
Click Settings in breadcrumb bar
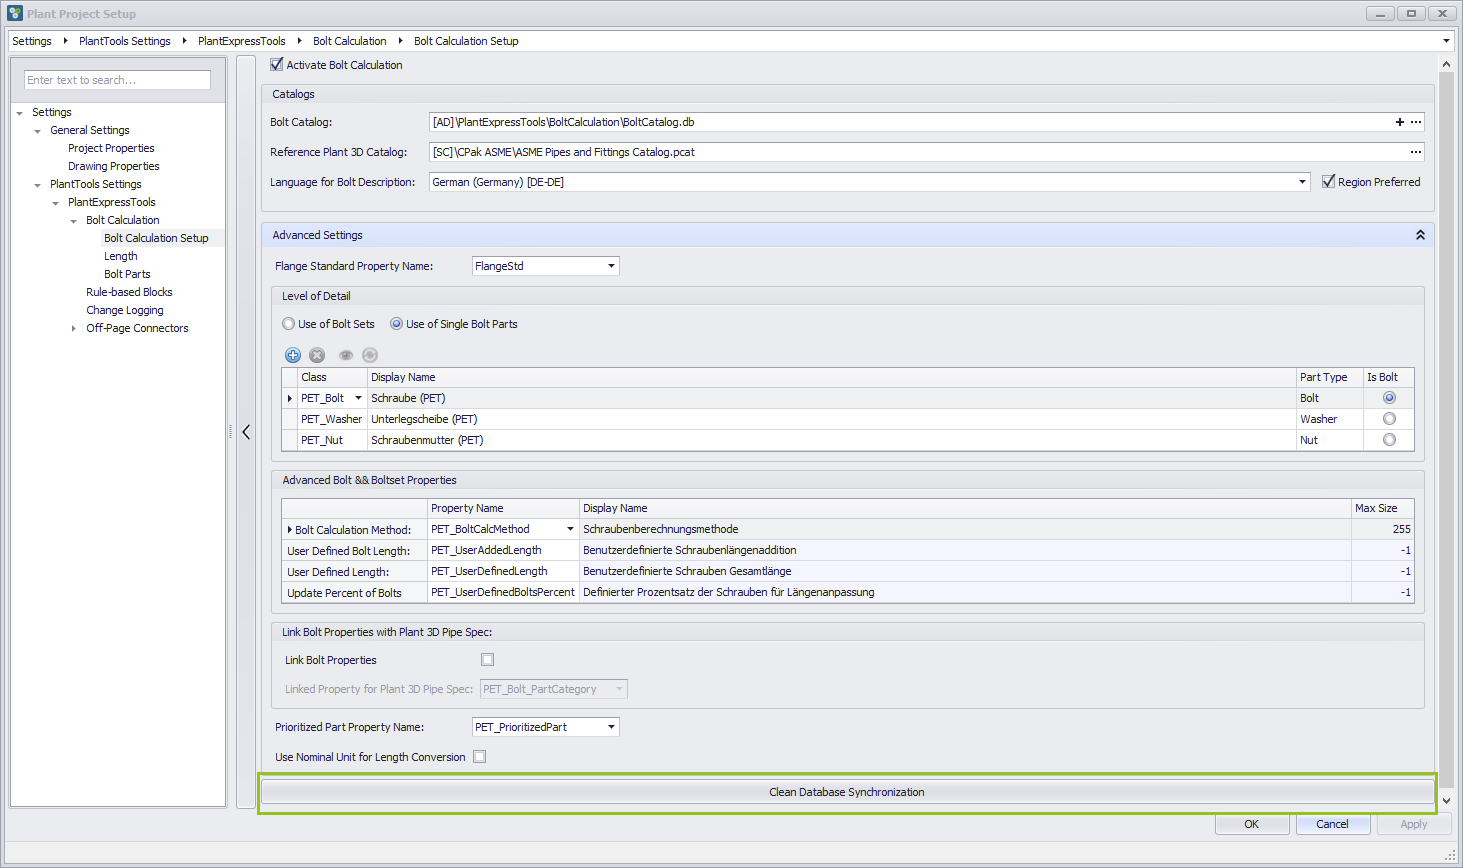(x=32, y=41)
